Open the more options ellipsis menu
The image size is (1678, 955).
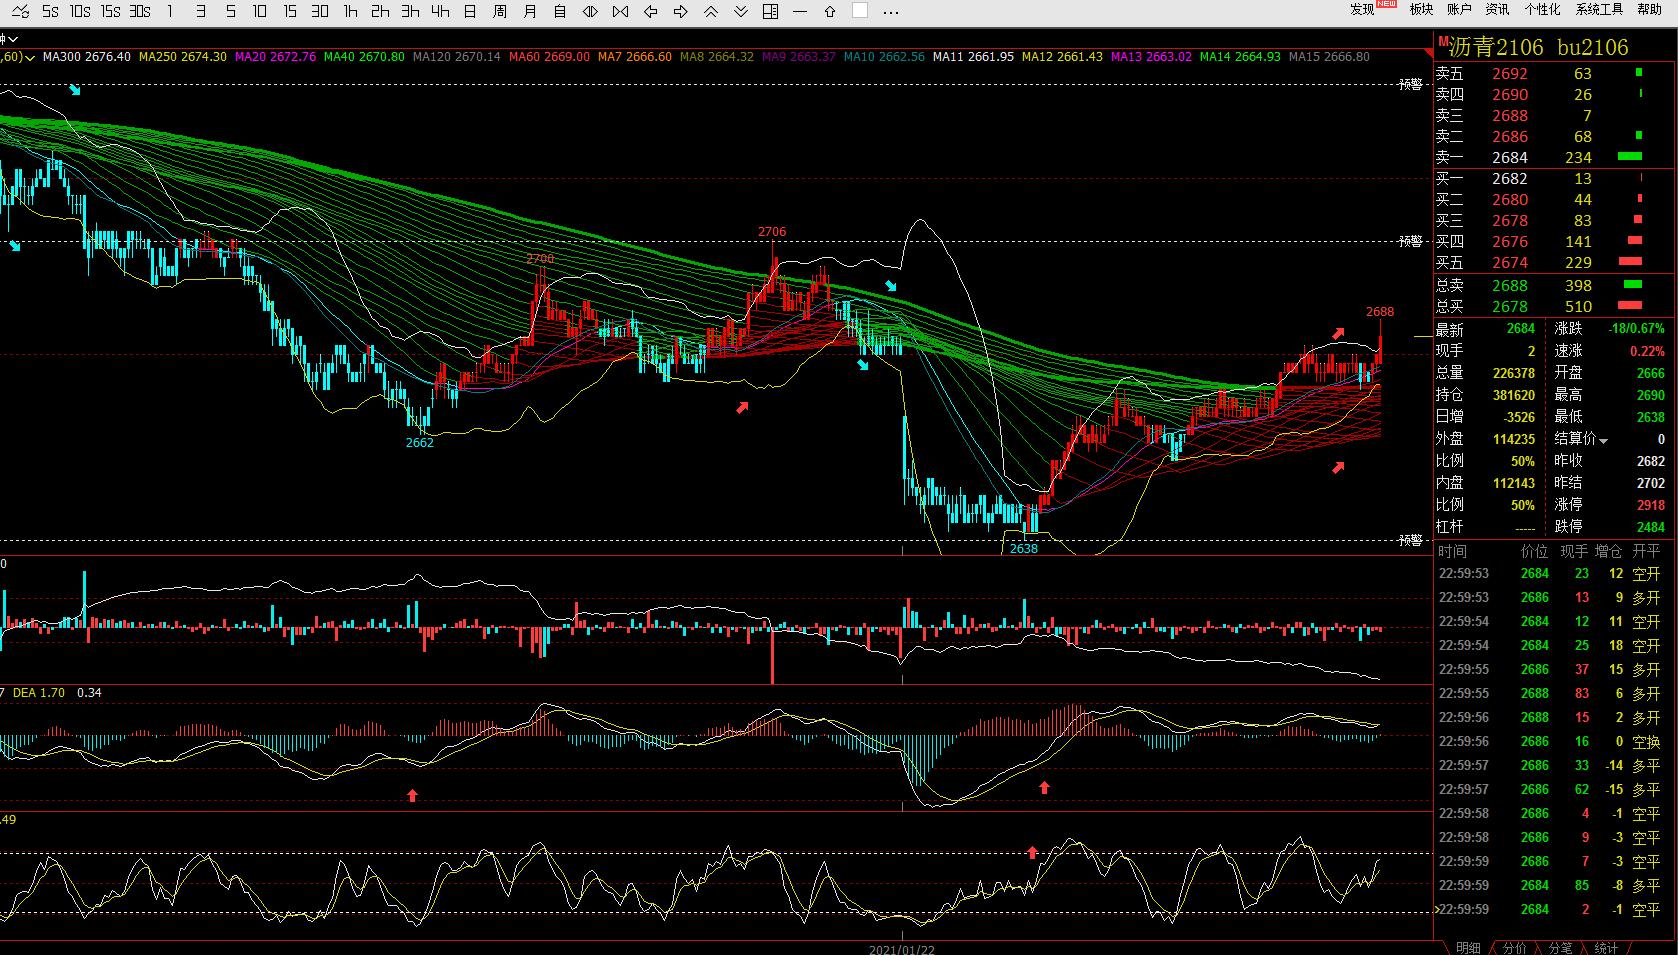click(891, 12)
